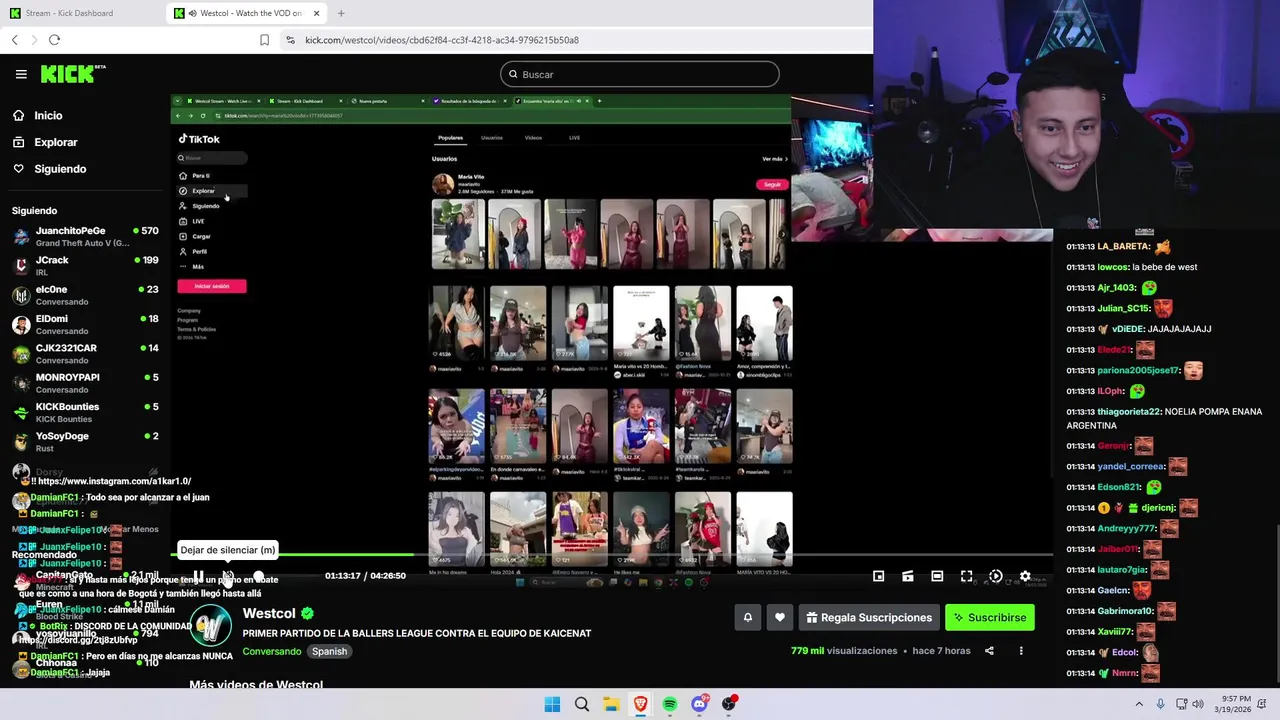Expand system tray hidden icons chevron

tap(1138, 704)
